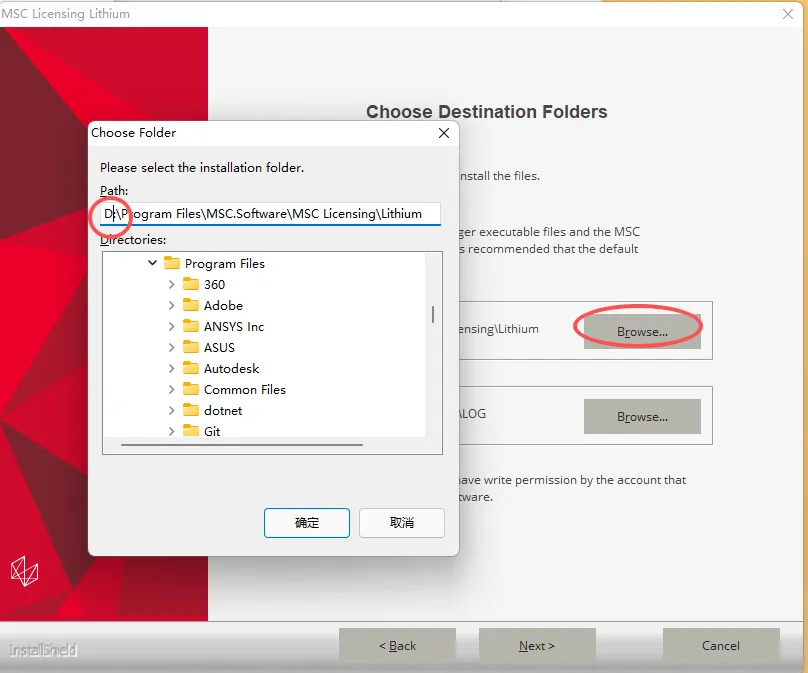The height and width of the screenshot is (673, 808).
Task: Click the Autodesk directory name
Action: 231,369
